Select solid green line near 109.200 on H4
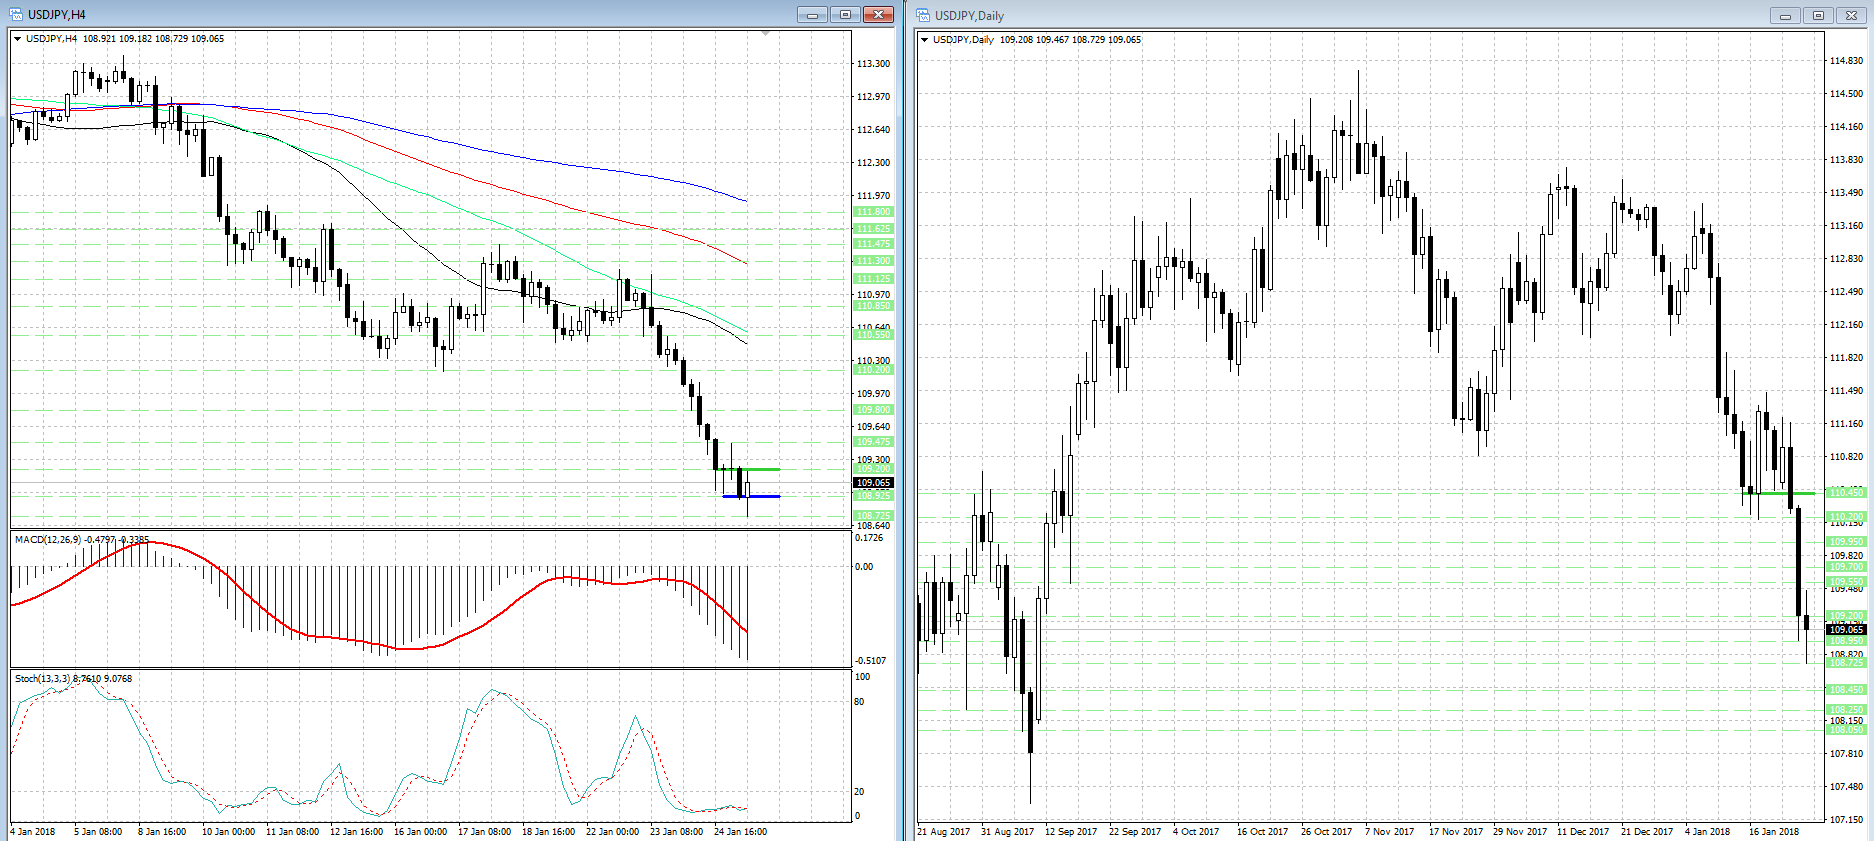1874x842 pixels. coord(765,469)
